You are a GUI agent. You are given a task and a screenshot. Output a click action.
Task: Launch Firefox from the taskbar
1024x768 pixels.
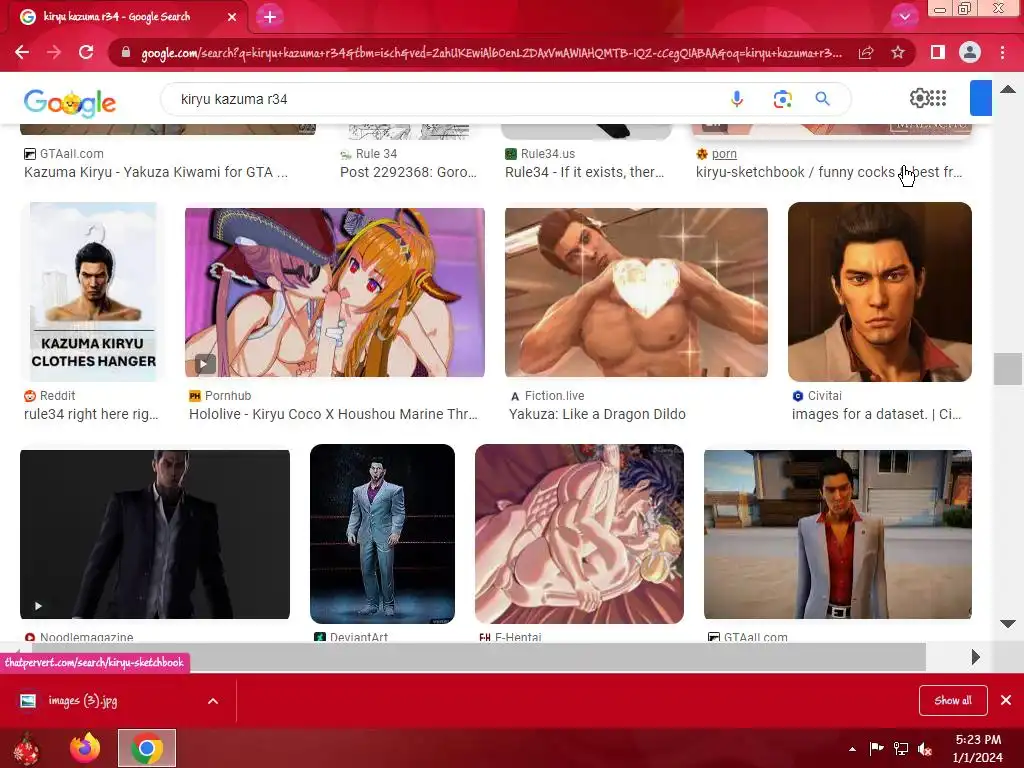(85, 748)
